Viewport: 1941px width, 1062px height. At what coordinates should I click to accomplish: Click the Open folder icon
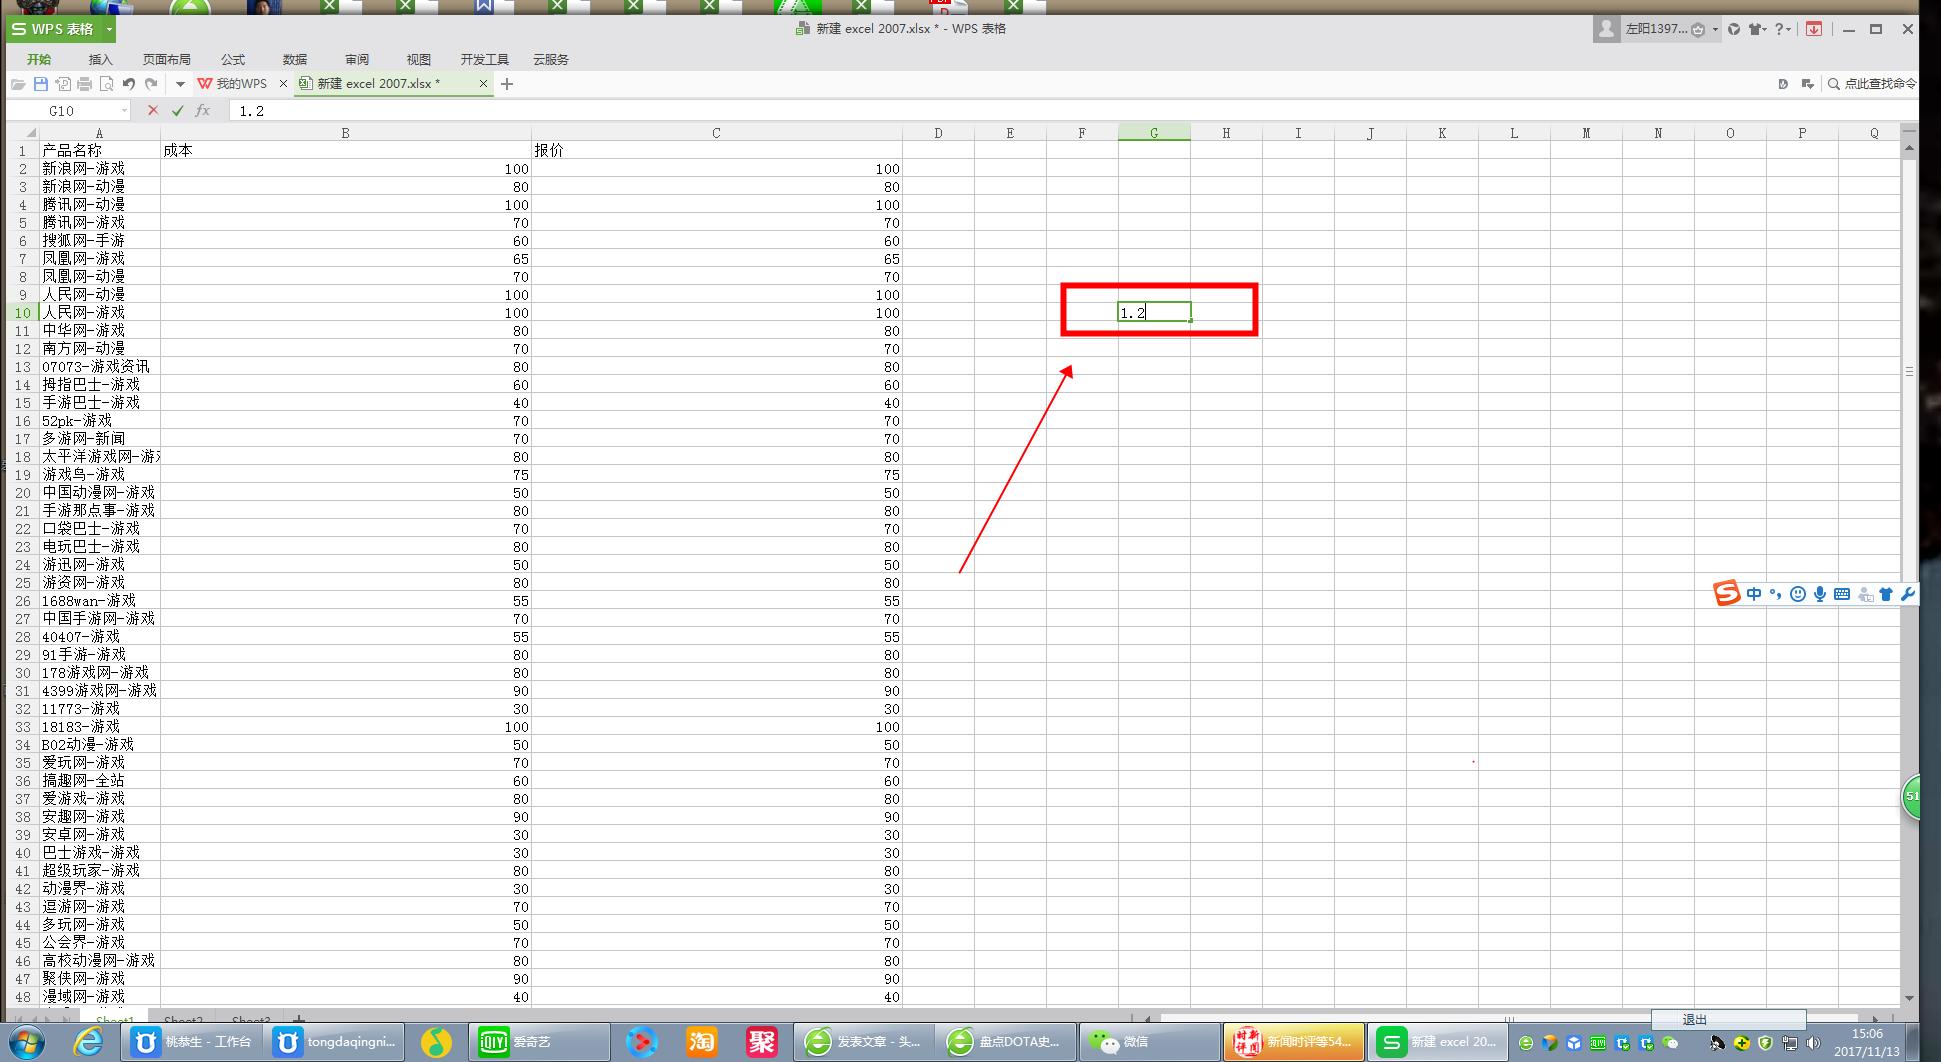coord(18,84)
